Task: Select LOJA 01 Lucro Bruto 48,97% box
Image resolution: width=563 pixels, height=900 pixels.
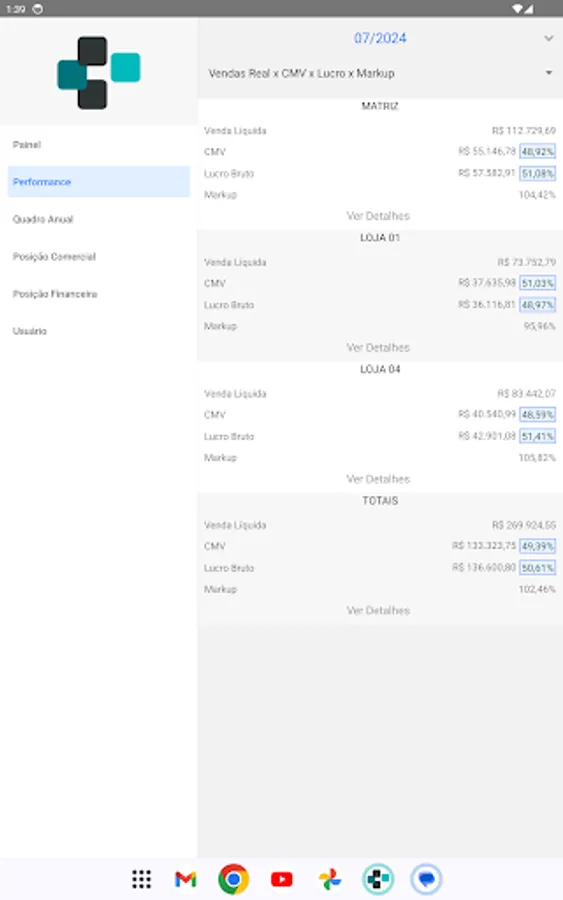Action: click(538, 305)
